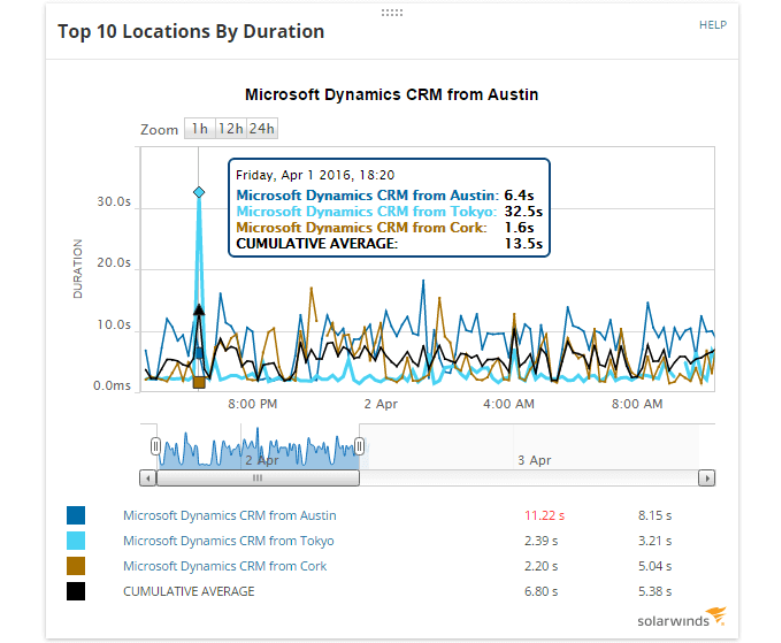Screen dimensions: 781x643
Task: Click the red 11.22 s Austin value
Action: coord(544,515)
